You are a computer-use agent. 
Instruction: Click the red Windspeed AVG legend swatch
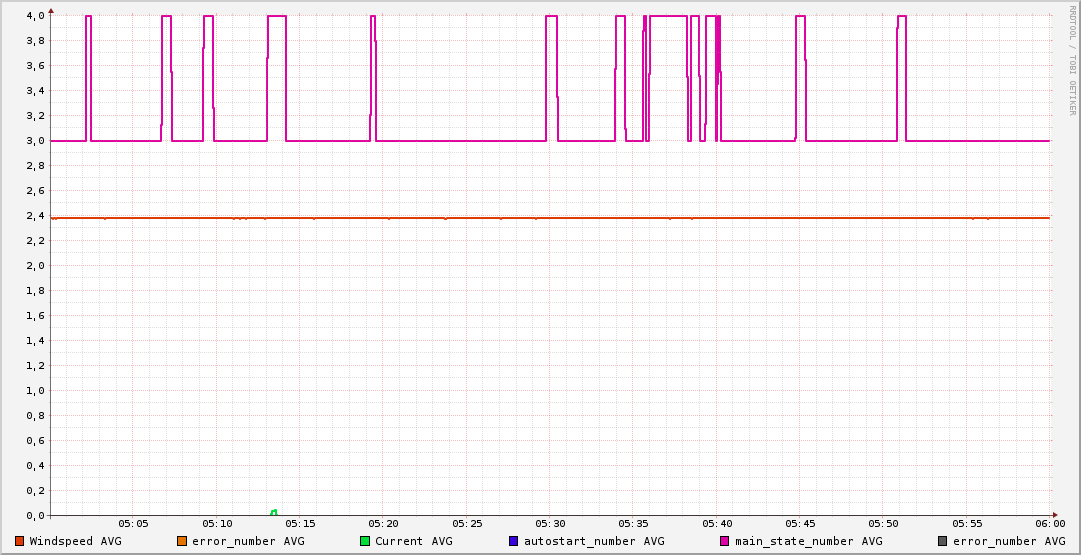(x=20, y=541)
